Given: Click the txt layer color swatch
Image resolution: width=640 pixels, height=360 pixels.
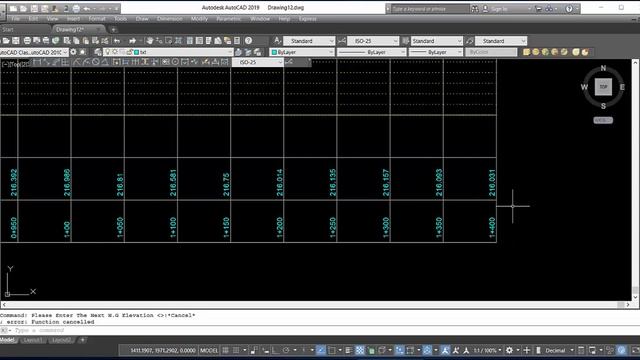Looking at the screenshot, I should click(136, 52).
